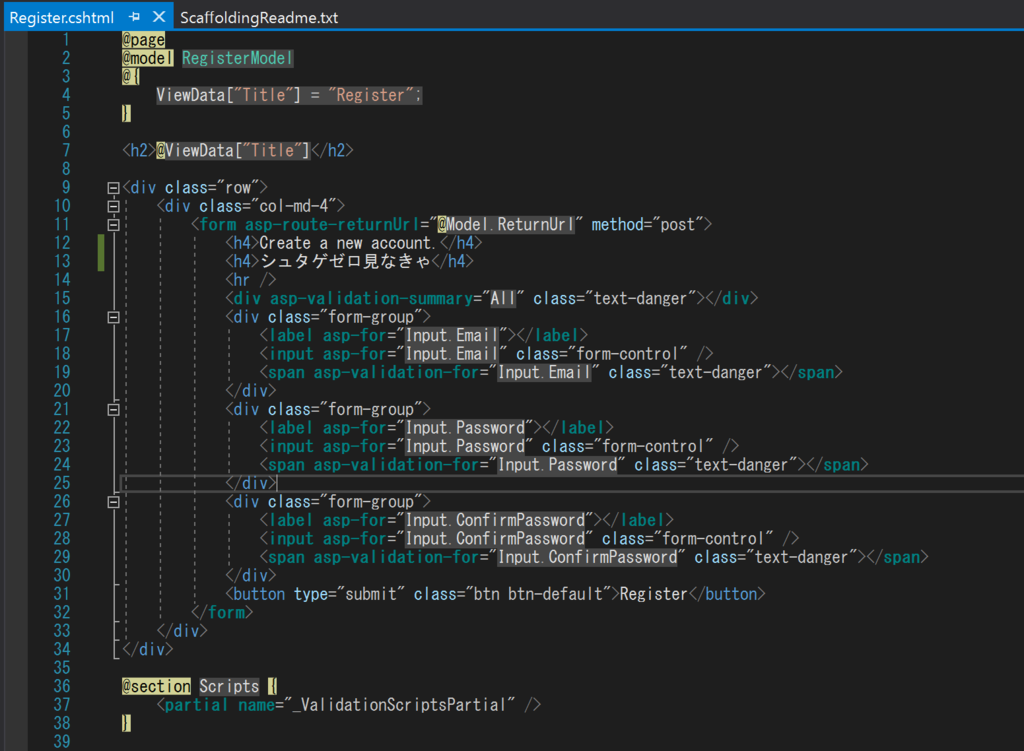1024x751 pixels.
Task: Pin the Register.cshtml tab
Action: [x=135, y=17]
